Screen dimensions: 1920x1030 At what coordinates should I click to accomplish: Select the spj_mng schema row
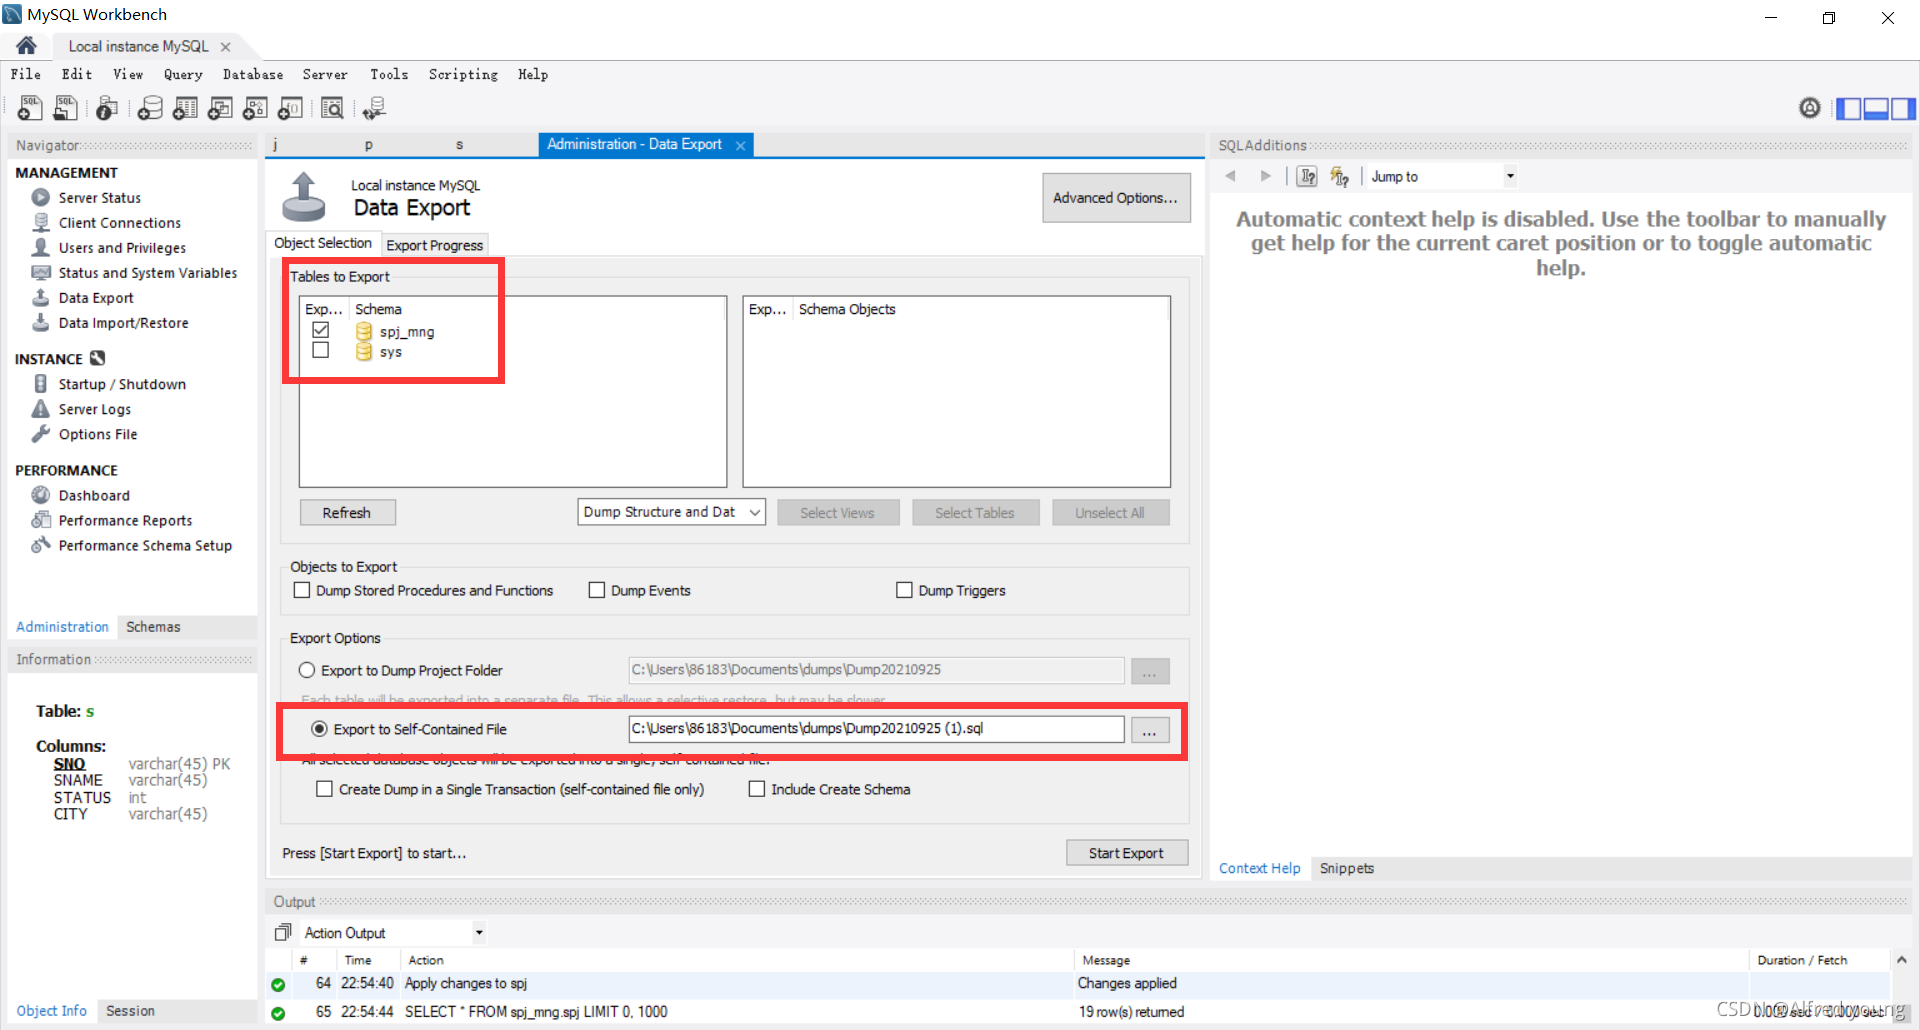pos(408,332)
